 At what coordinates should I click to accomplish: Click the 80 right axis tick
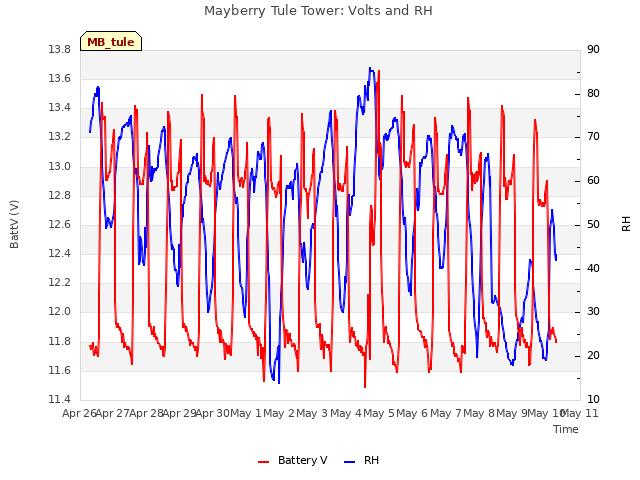[593, 93]
